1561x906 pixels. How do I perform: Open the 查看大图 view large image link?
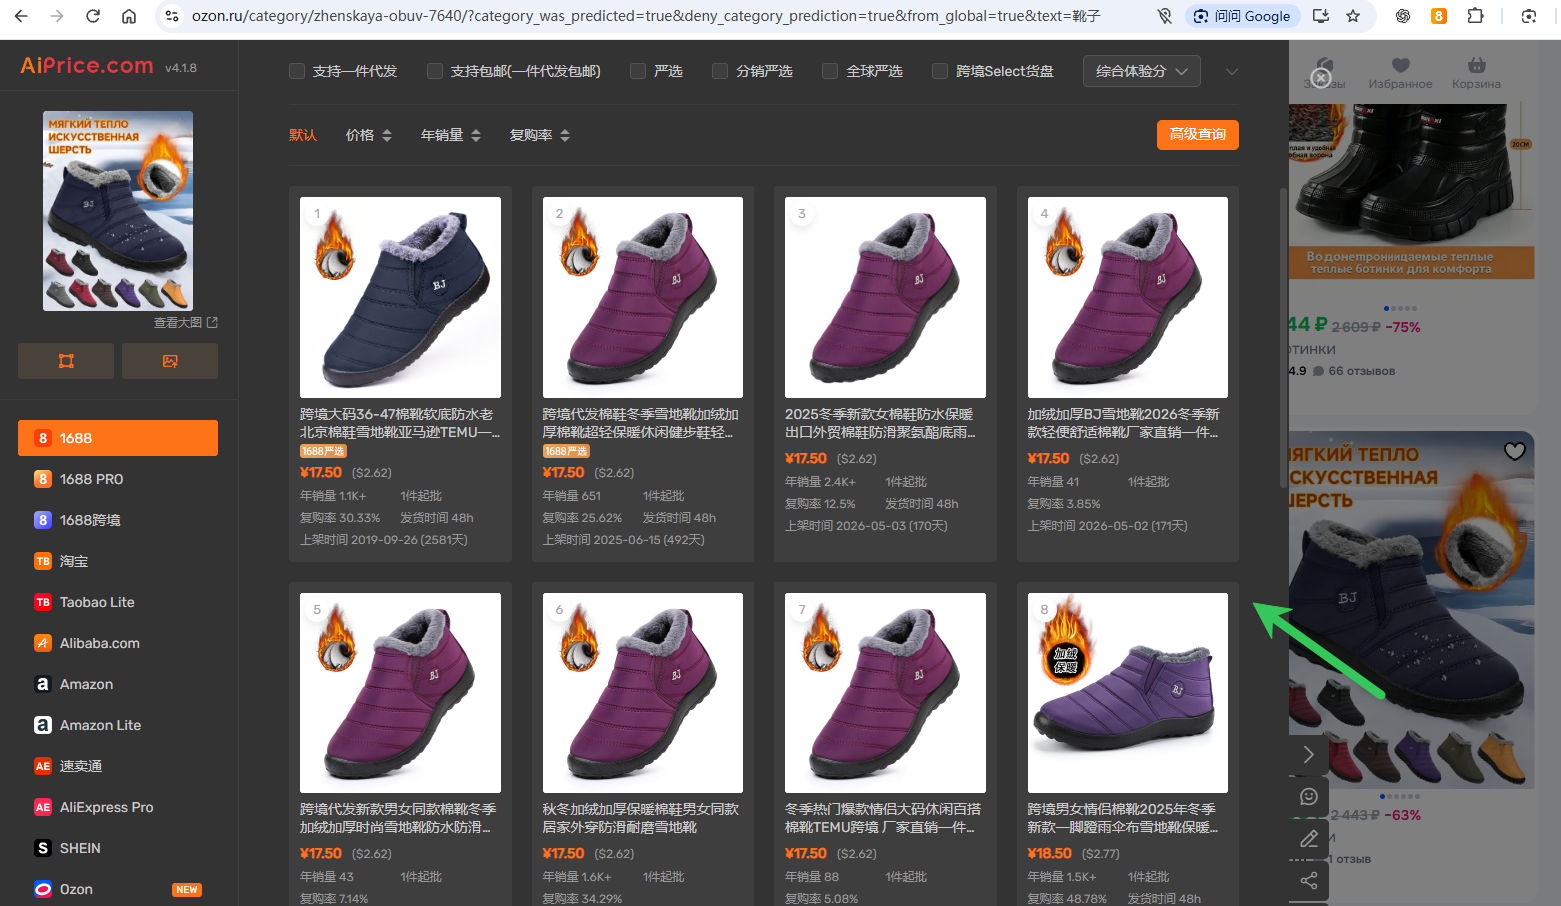tap(186, 322)
